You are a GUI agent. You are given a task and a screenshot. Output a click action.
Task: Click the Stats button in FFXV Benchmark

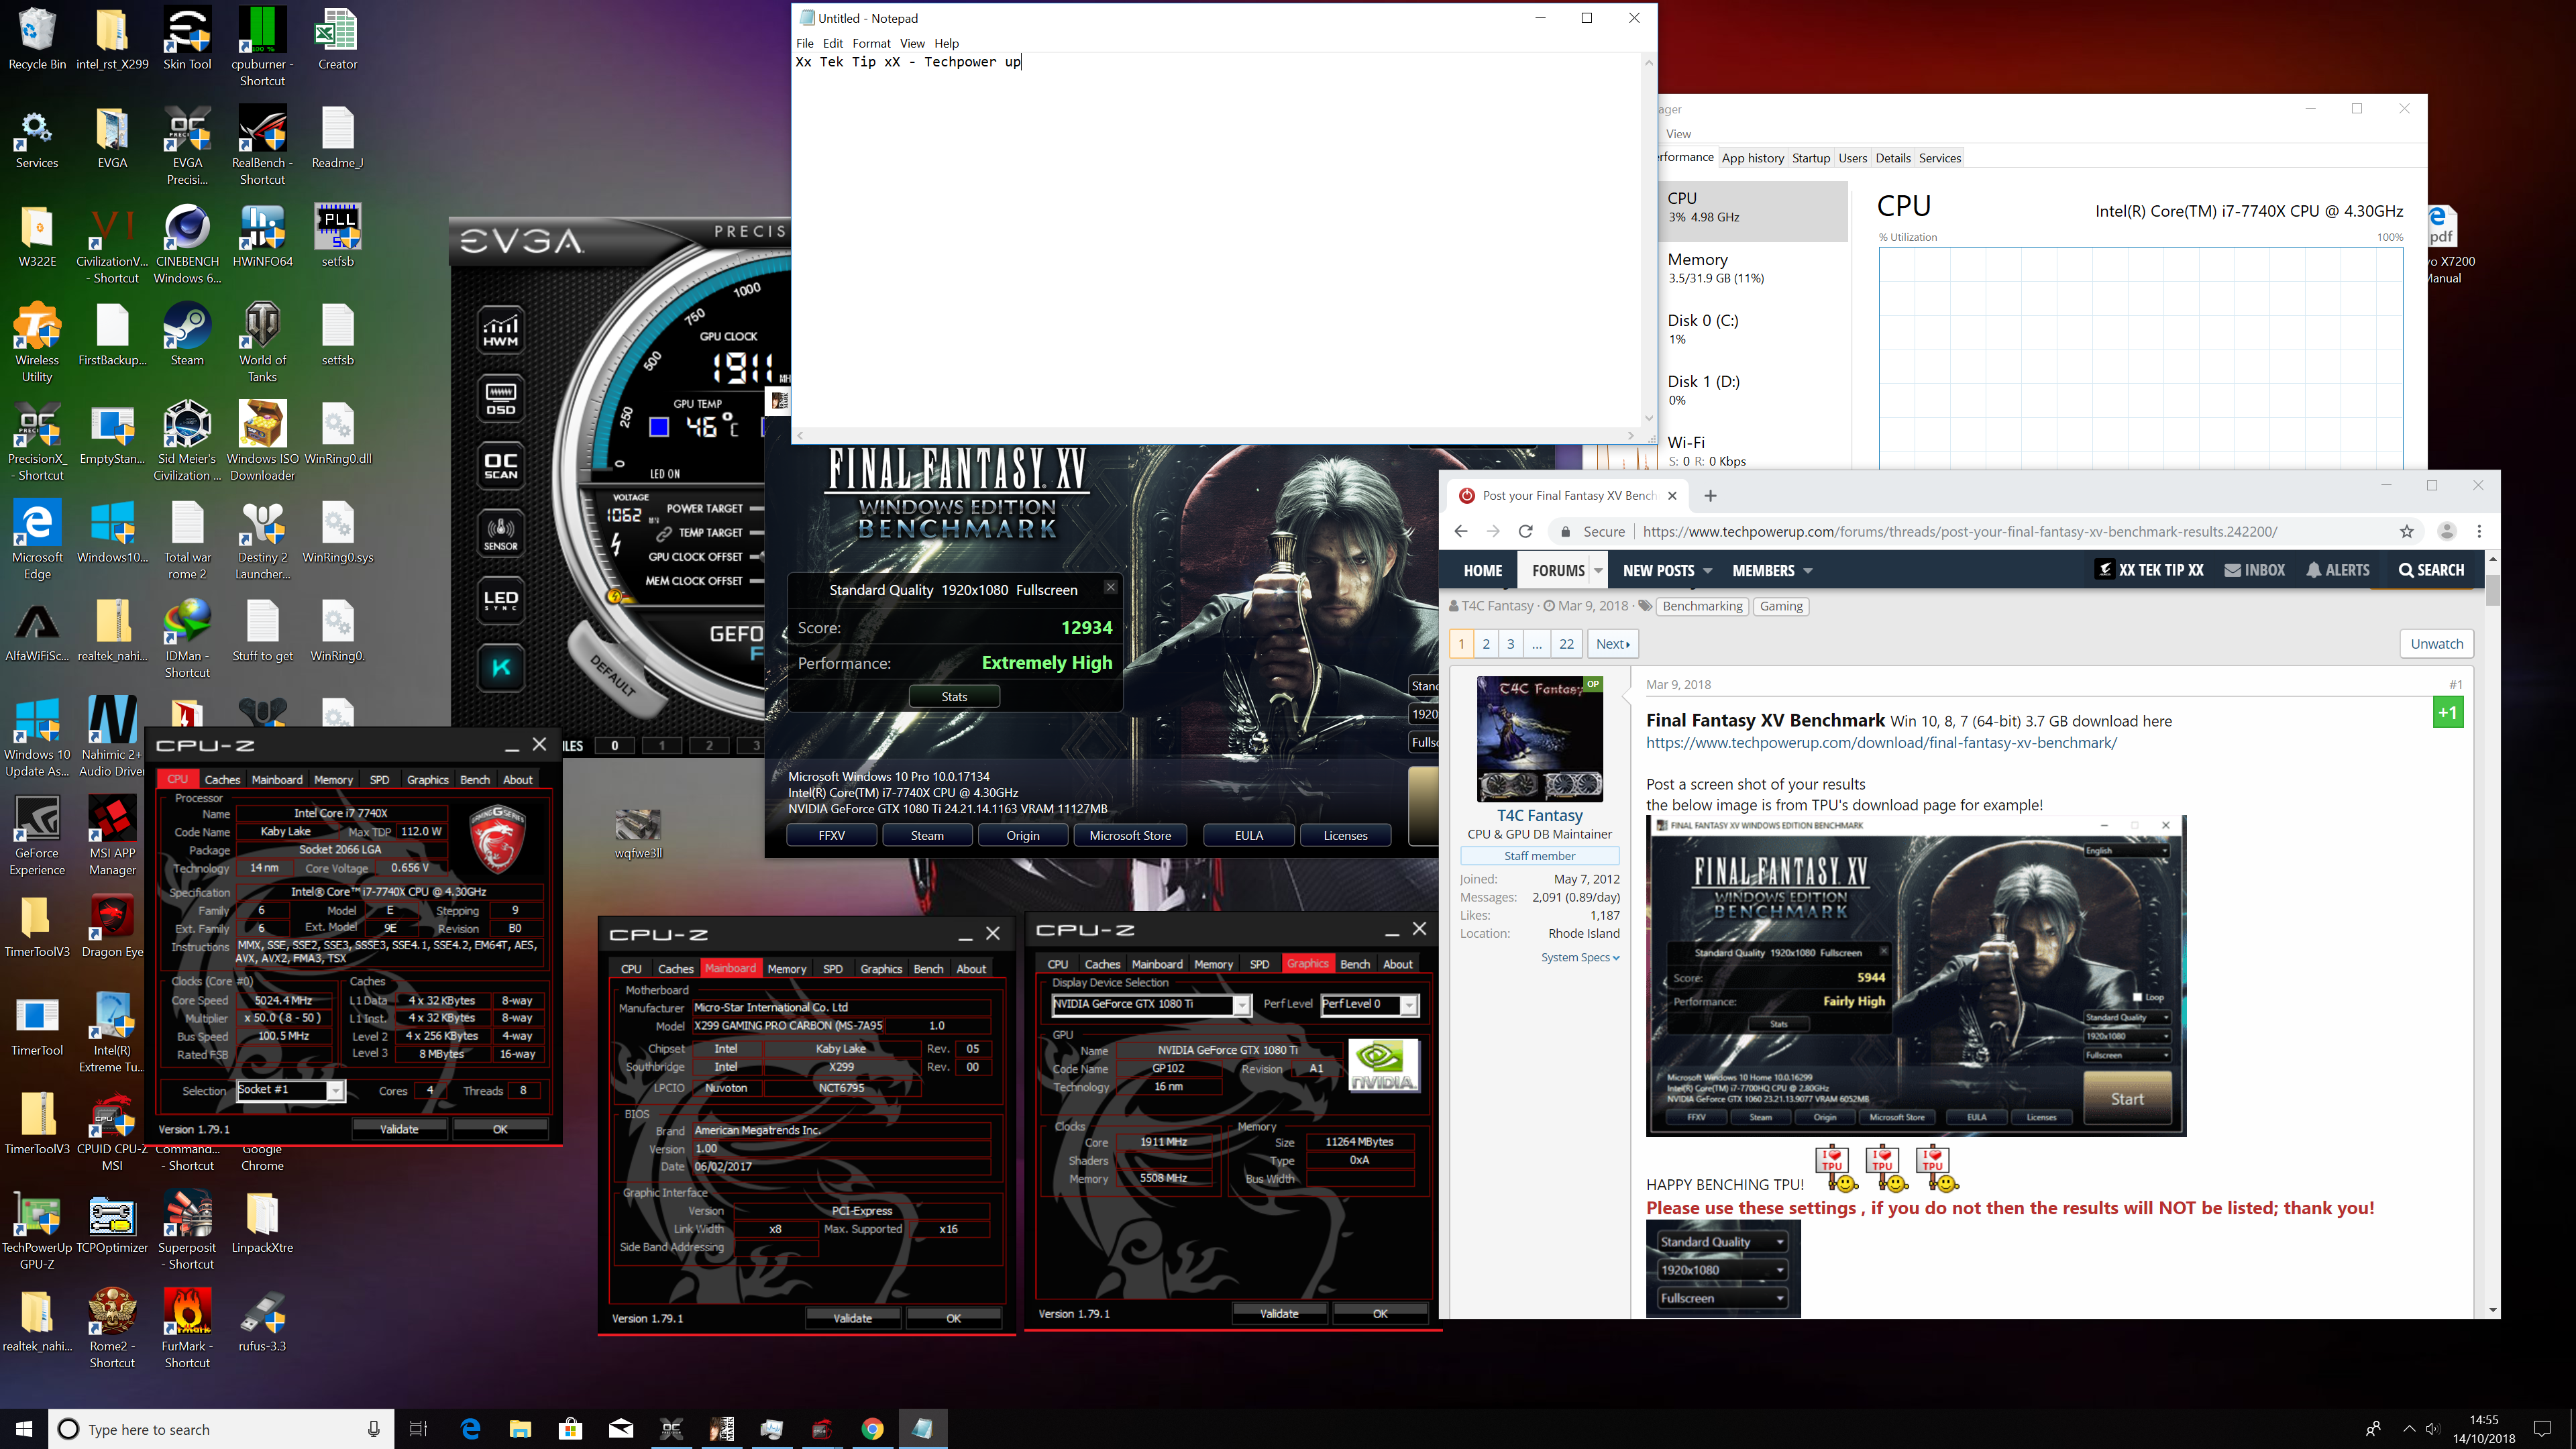click(954, 696)
